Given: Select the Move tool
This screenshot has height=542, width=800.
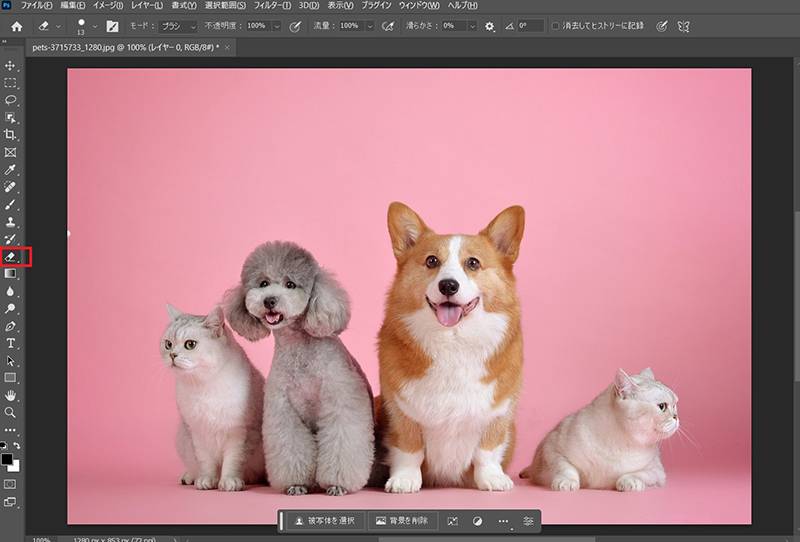Looking at the screenshot, I should (10, 65).
